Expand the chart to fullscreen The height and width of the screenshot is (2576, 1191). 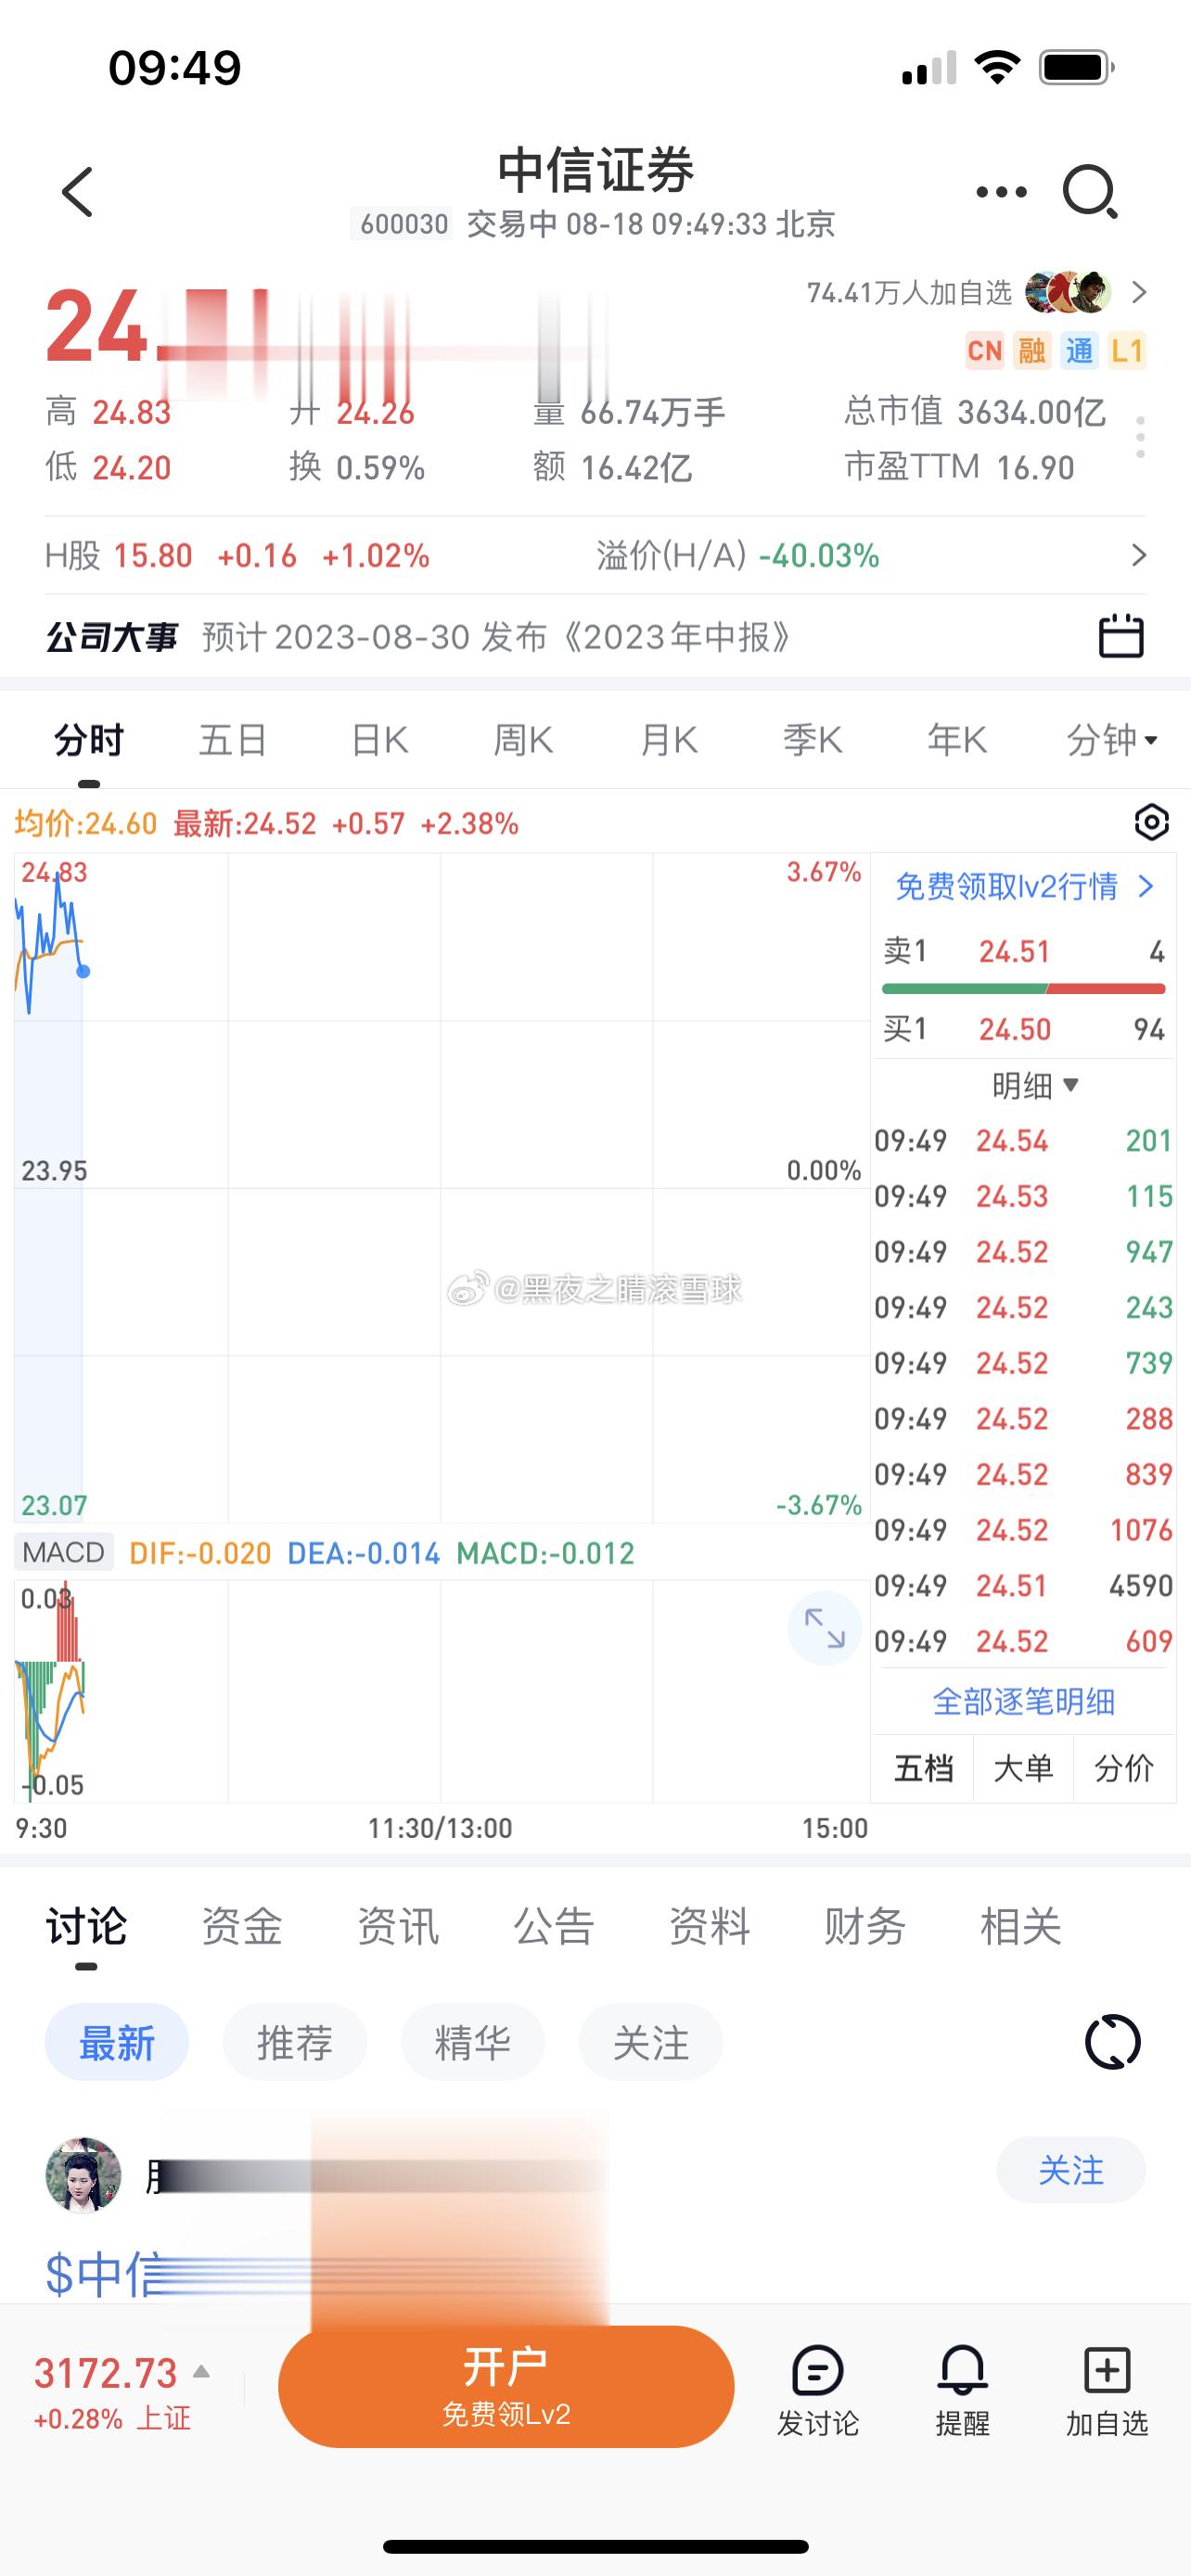(x=825, y=1628)
